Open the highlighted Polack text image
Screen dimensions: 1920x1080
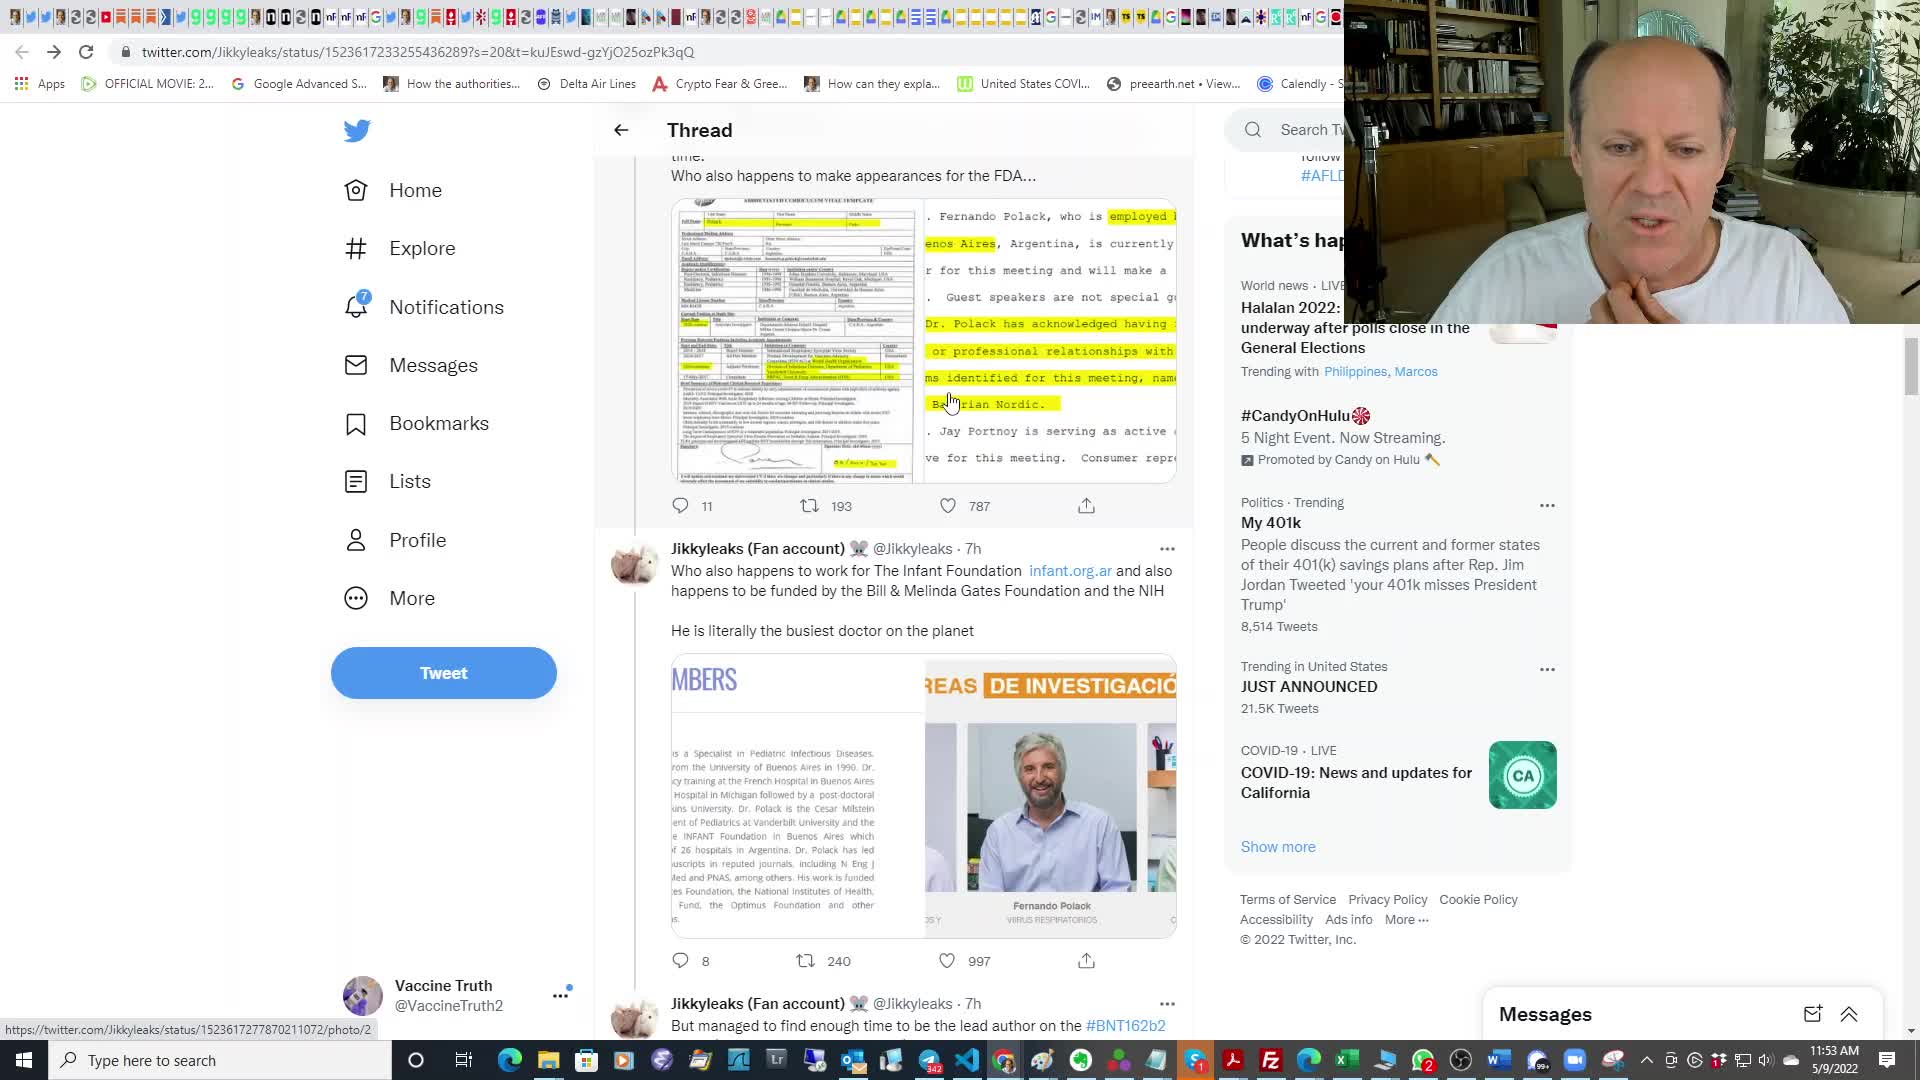1050,341
